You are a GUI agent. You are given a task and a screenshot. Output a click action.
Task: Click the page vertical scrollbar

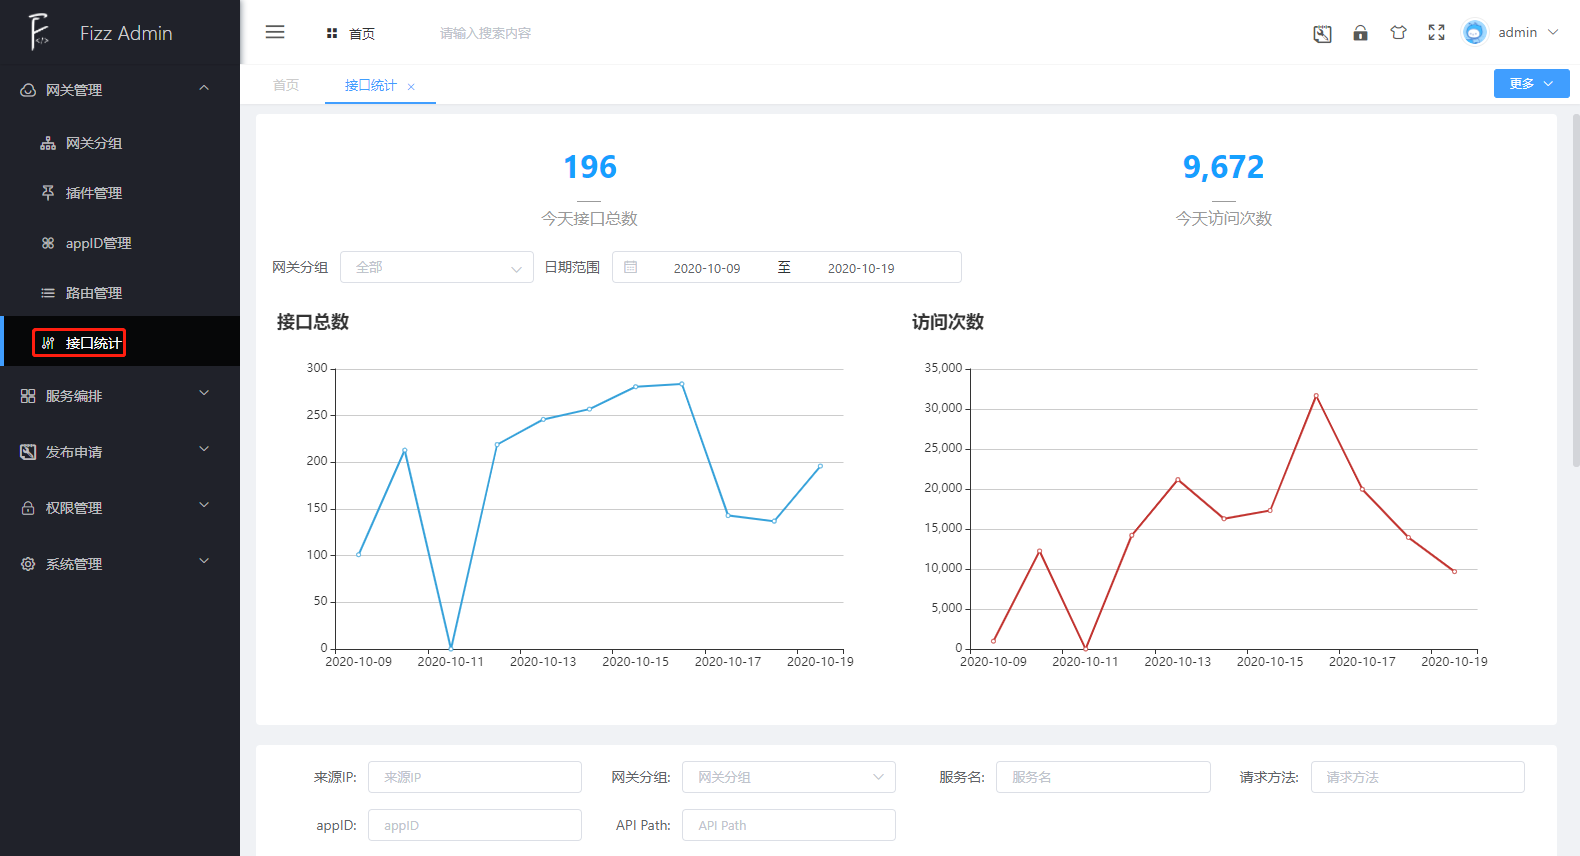pos(1575,300)
